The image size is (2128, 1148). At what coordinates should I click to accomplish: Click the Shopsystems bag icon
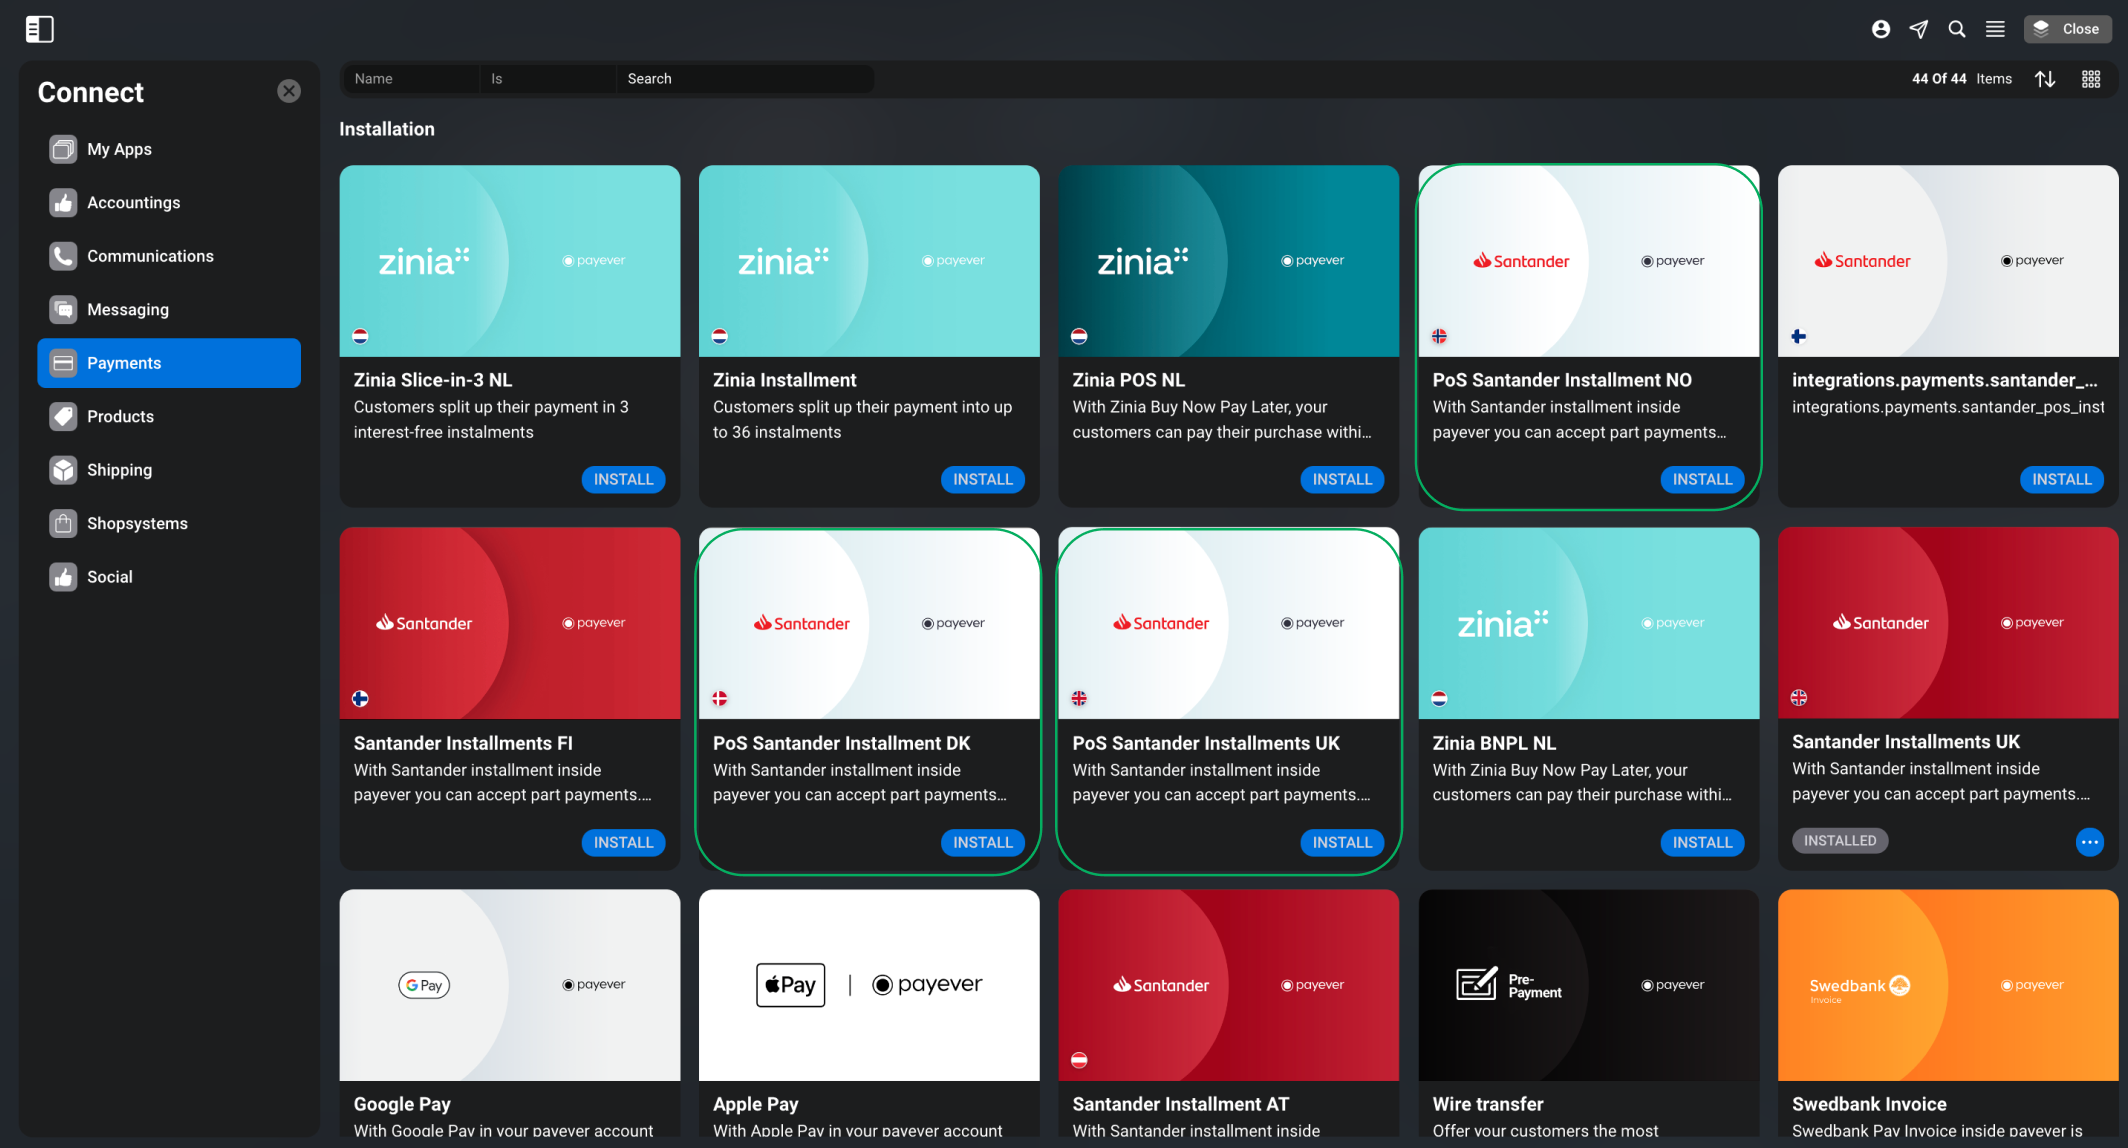tap(63, 524)
